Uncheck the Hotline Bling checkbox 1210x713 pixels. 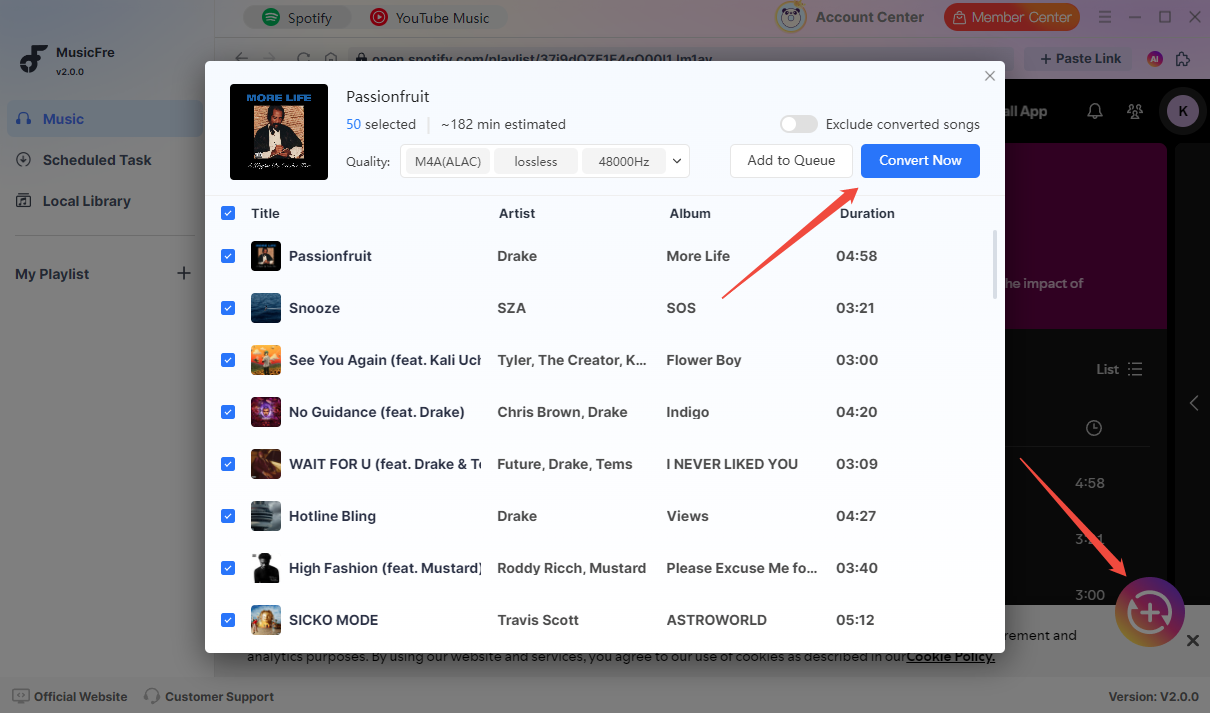(x=228, y=516)
